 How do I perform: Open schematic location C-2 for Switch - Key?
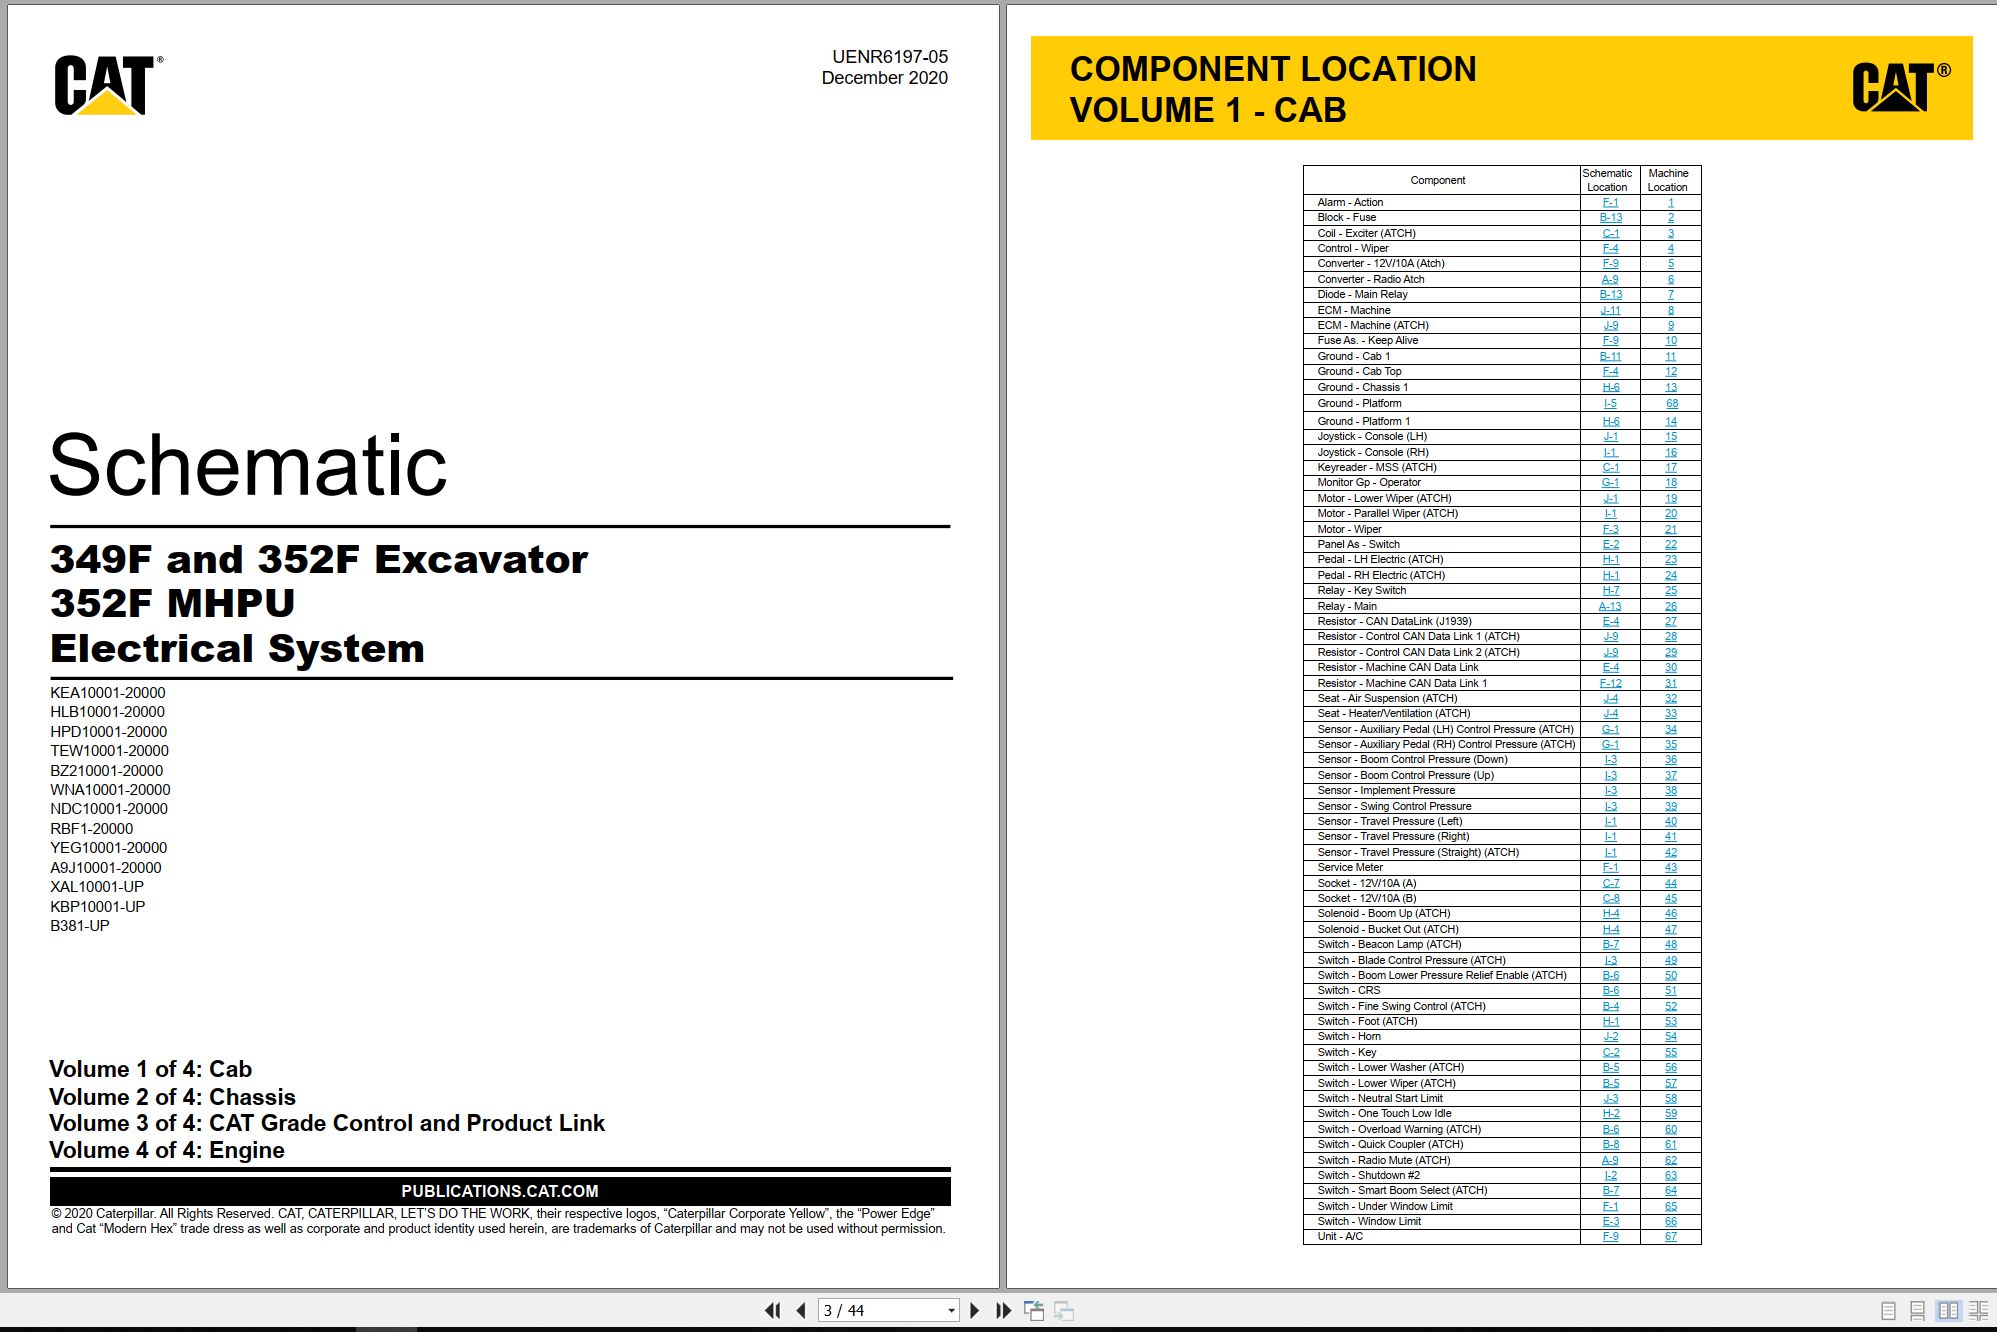click(1610, 1053)
